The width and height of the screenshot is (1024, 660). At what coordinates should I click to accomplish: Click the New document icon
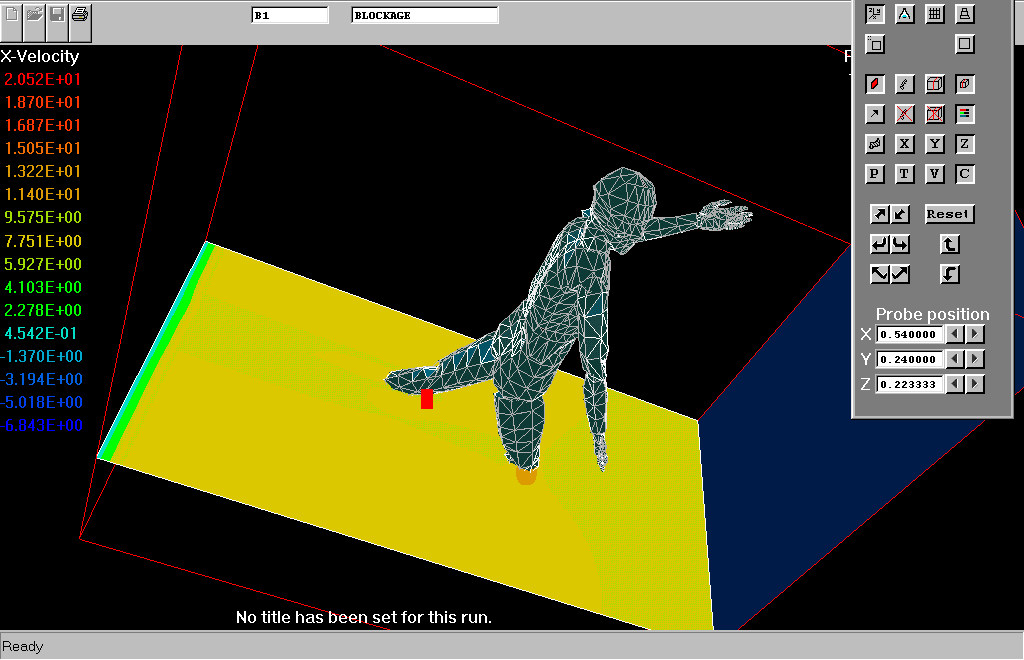[x=12, y=15]
